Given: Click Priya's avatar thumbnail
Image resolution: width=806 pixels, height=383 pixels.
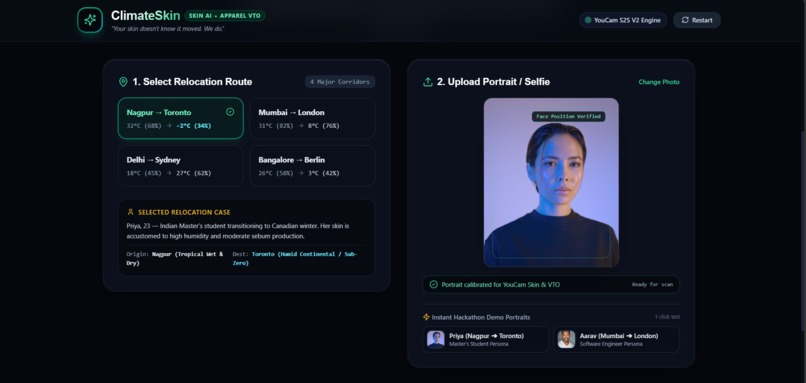Looking at the screenshot, I should [x=435, y=339].
